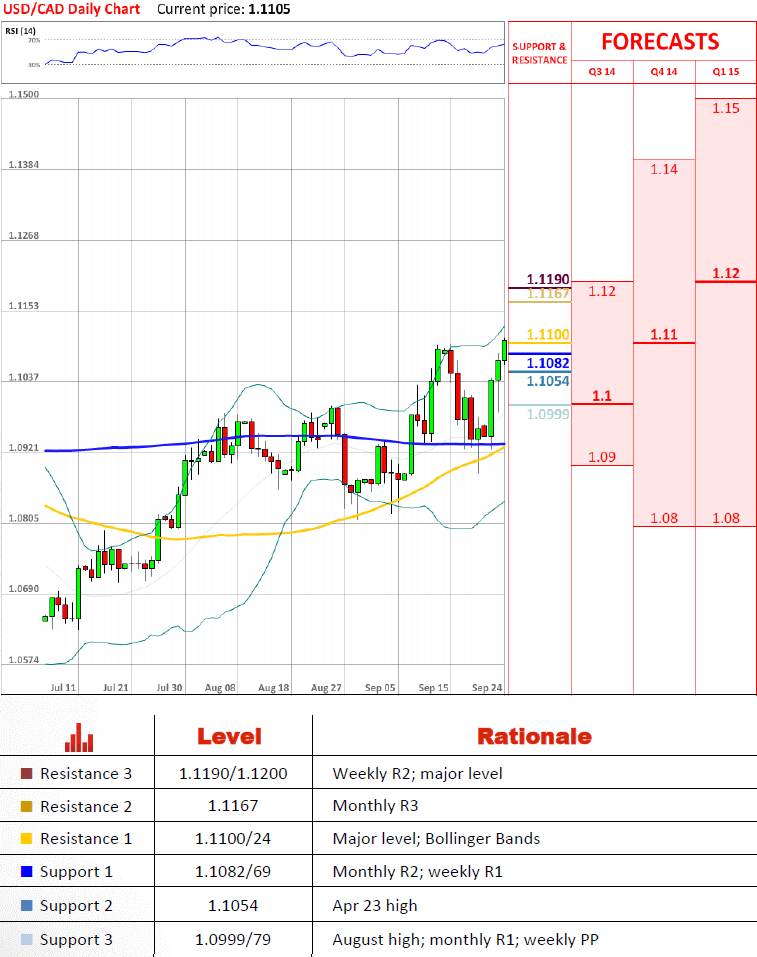Viewport: 757px width, 957px height.
Task: Click the Resistance 3 dark red swatch
Action: coord(26,773)
